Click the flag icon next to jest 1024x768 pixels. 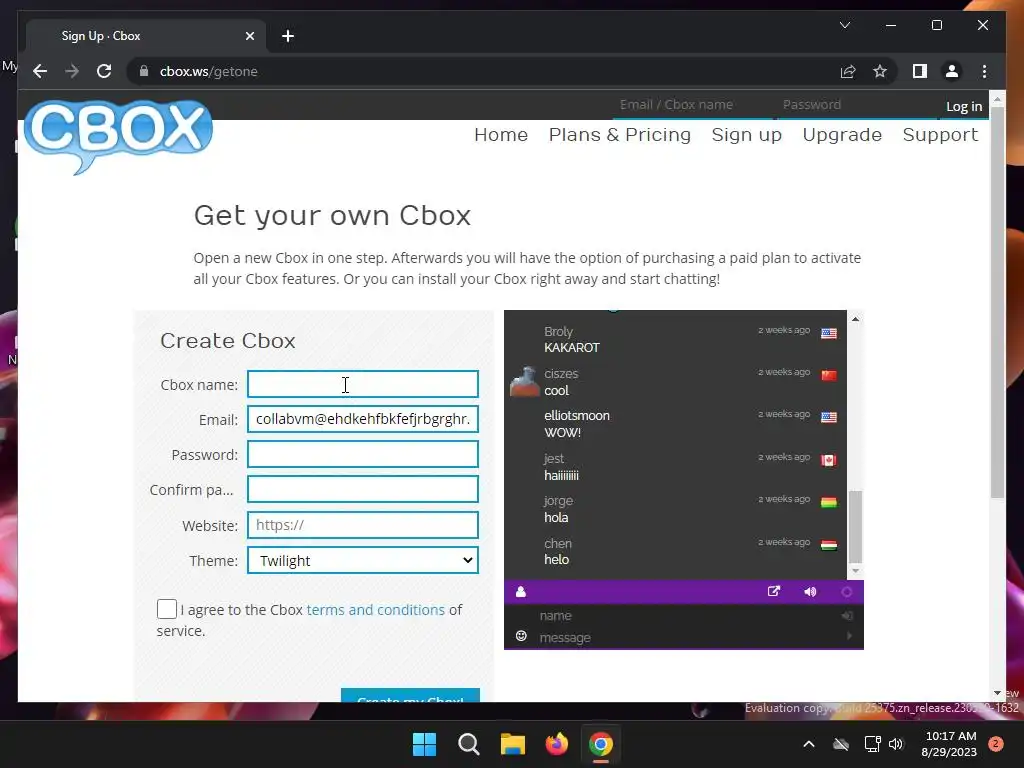(x=829, y=460)
